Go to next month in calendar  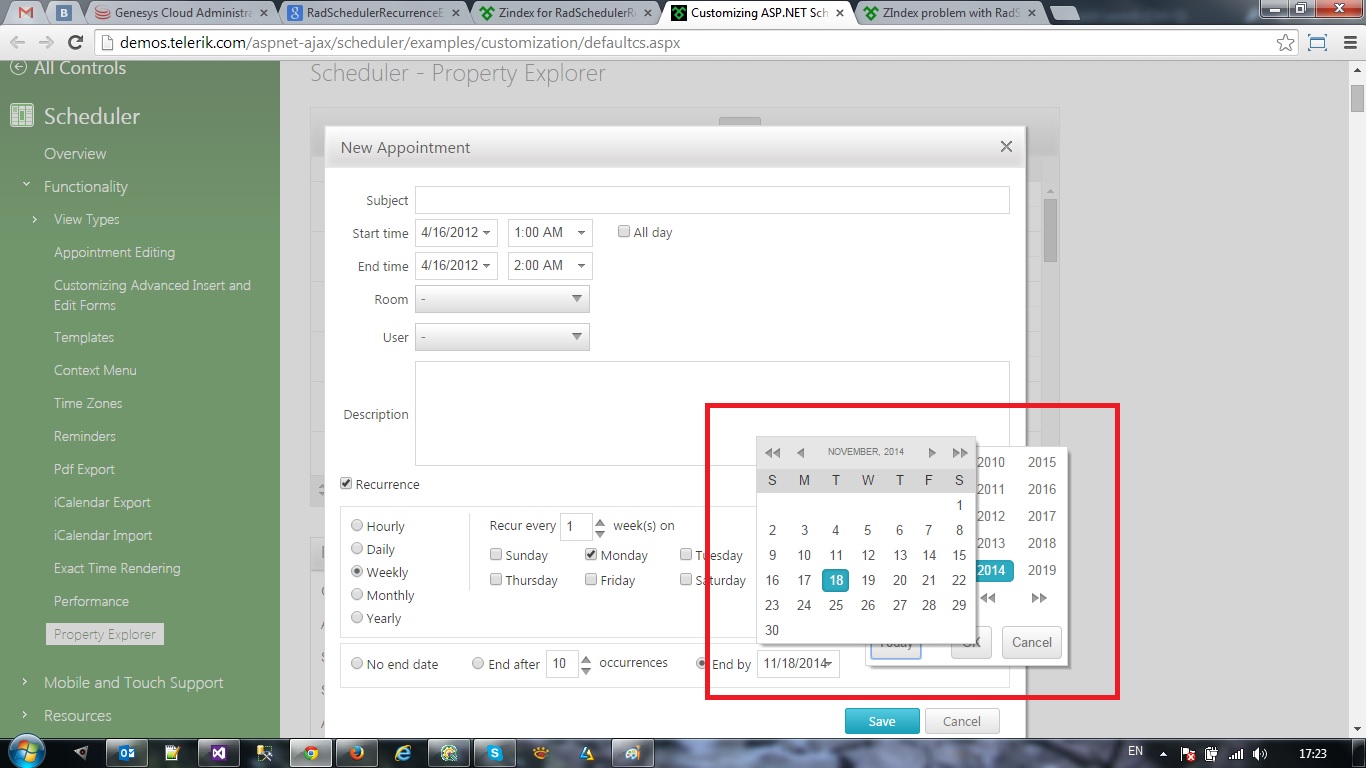click(x=932, y=453)
